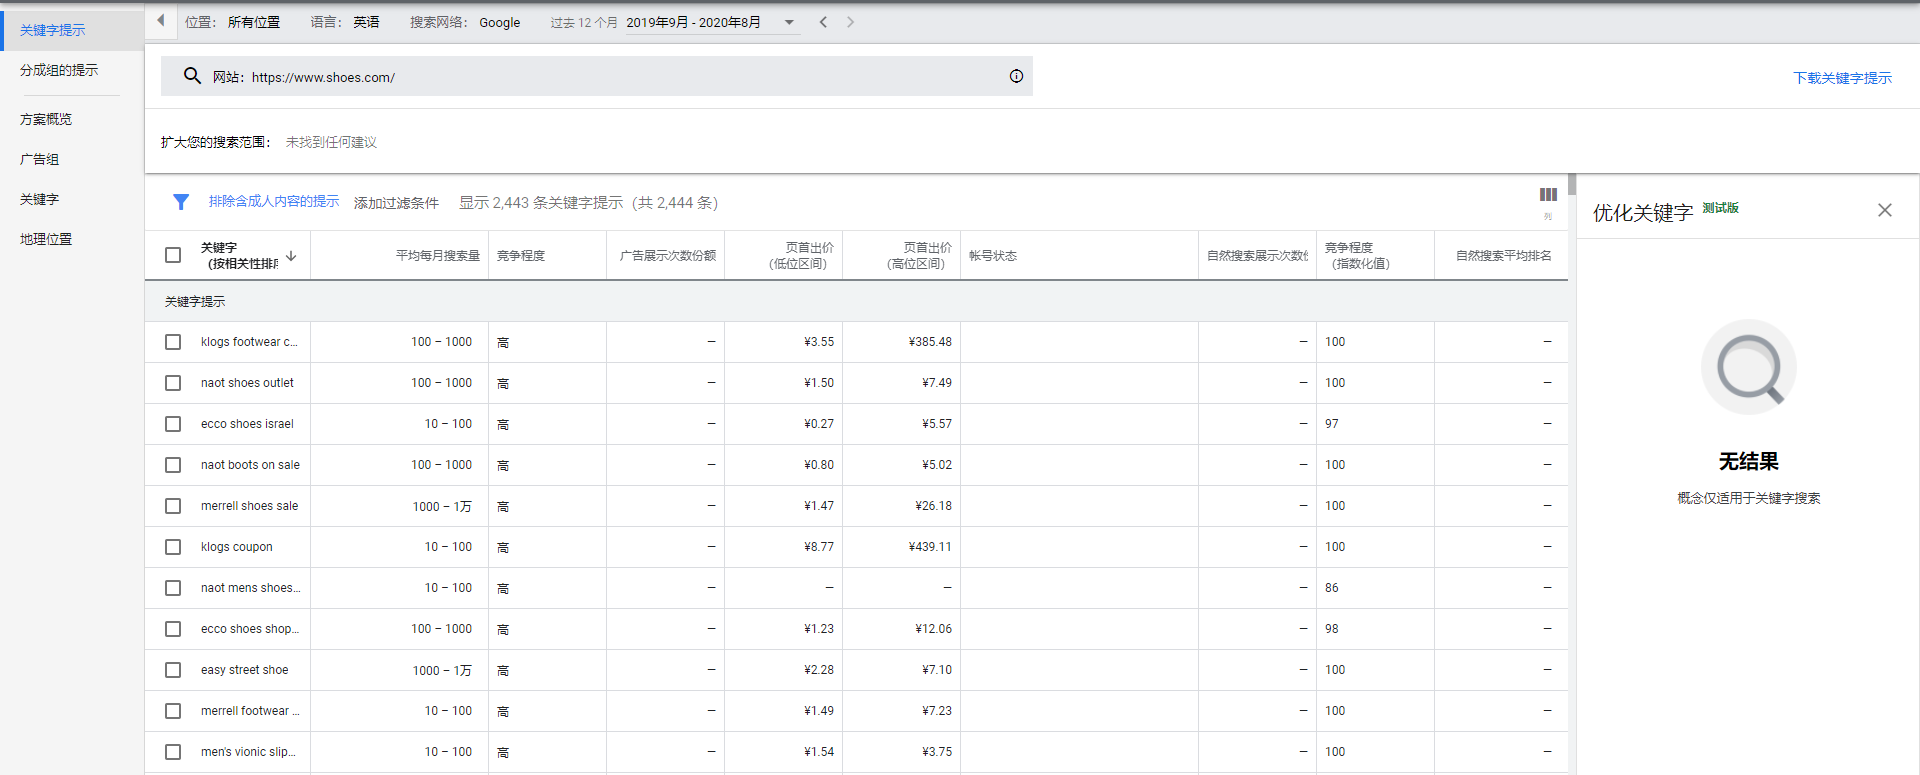Open 分成组的提示 in the sidebar
This screenshot has height=775, width=1920.
point(59,70)
